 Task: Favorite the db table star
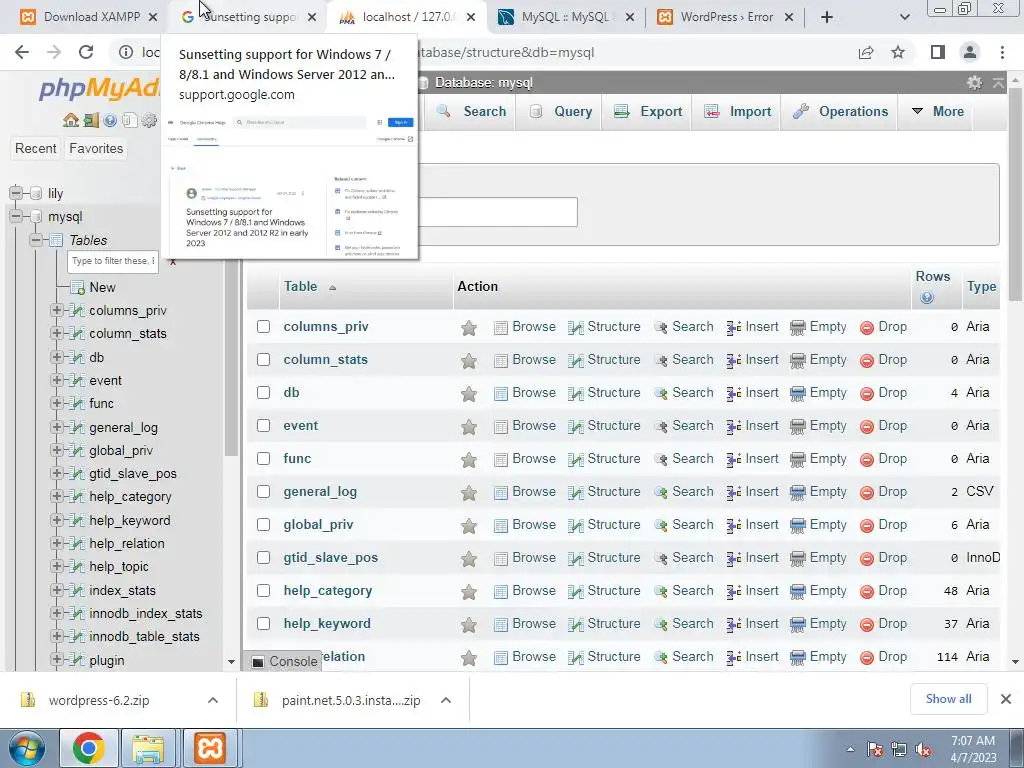469,393
